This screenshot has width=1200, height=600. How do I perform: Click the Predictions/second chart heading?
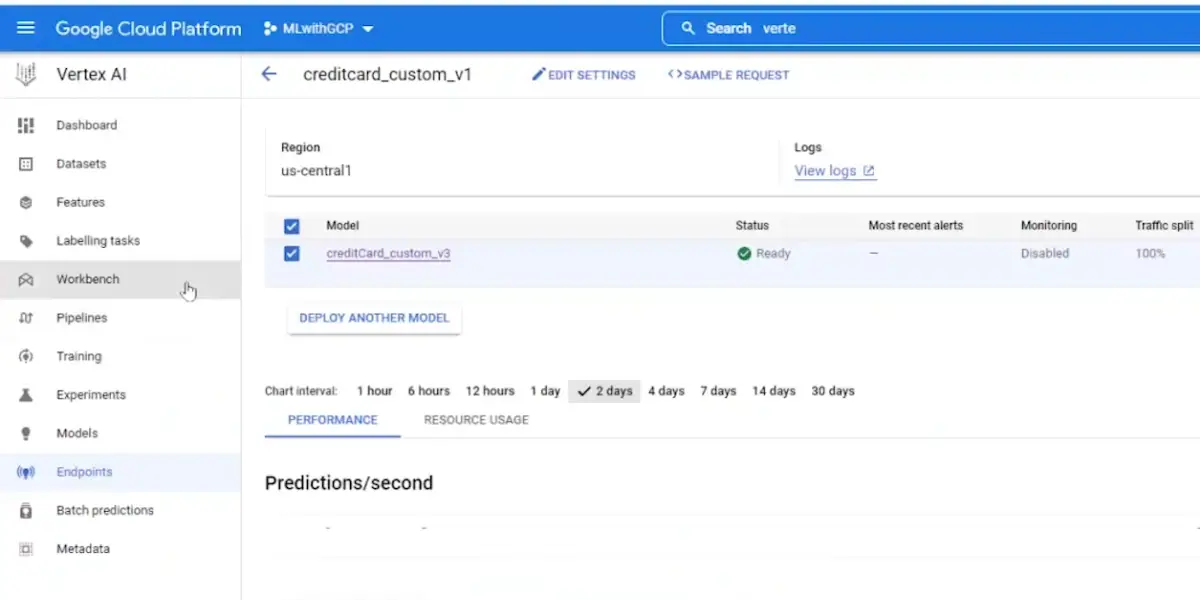tap(349, 483)
